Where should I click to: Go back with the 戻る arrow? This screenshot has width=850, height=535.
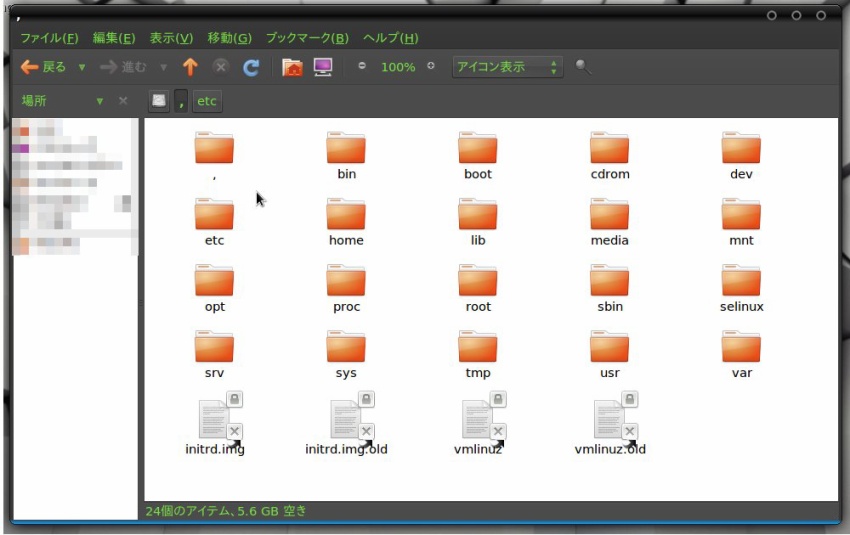click(x=43, y=67)
